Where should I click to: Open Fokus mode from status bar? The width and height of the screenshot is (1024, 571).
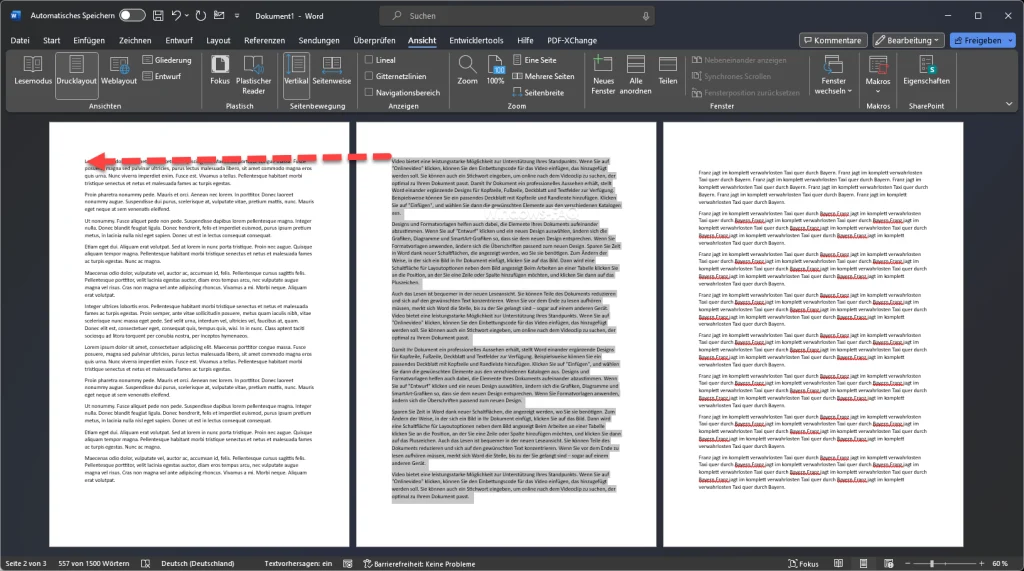pos(803,564)
